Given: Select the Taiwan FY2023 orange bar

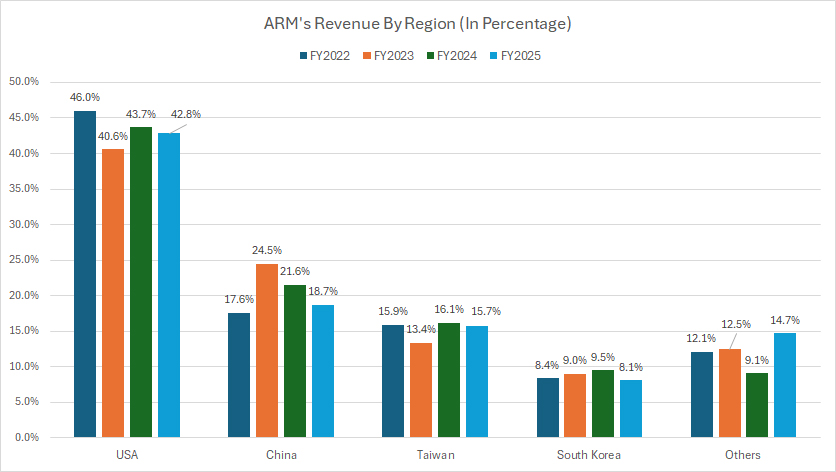Looking at the screenshot, I should [421, 390].
